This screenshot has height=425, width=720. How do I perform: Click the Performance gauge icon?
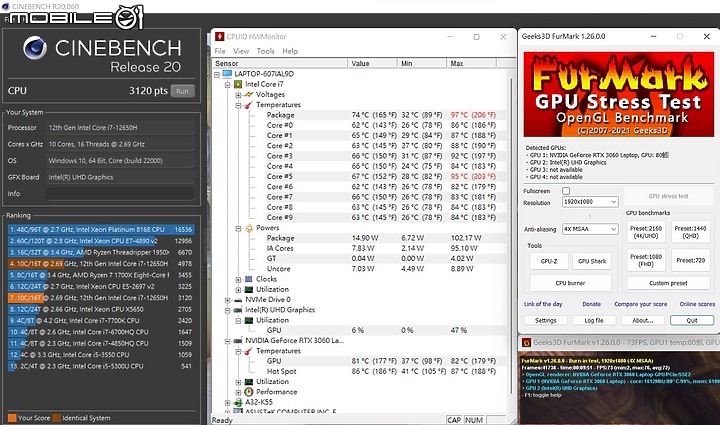pos(249,392)
